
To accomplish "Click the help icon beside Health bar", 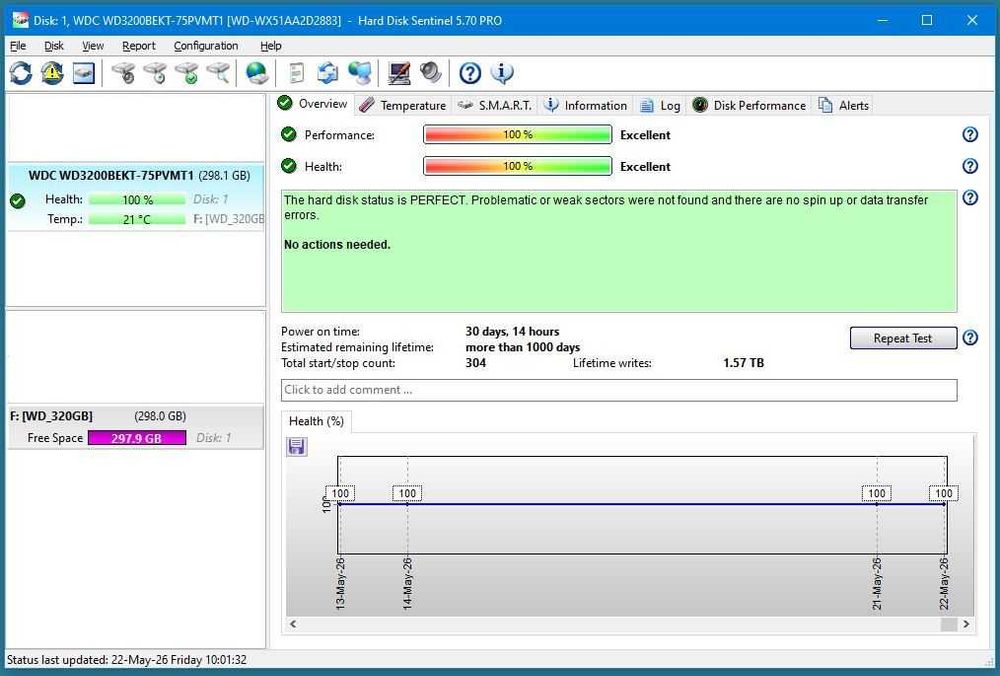I will point(970,166).
